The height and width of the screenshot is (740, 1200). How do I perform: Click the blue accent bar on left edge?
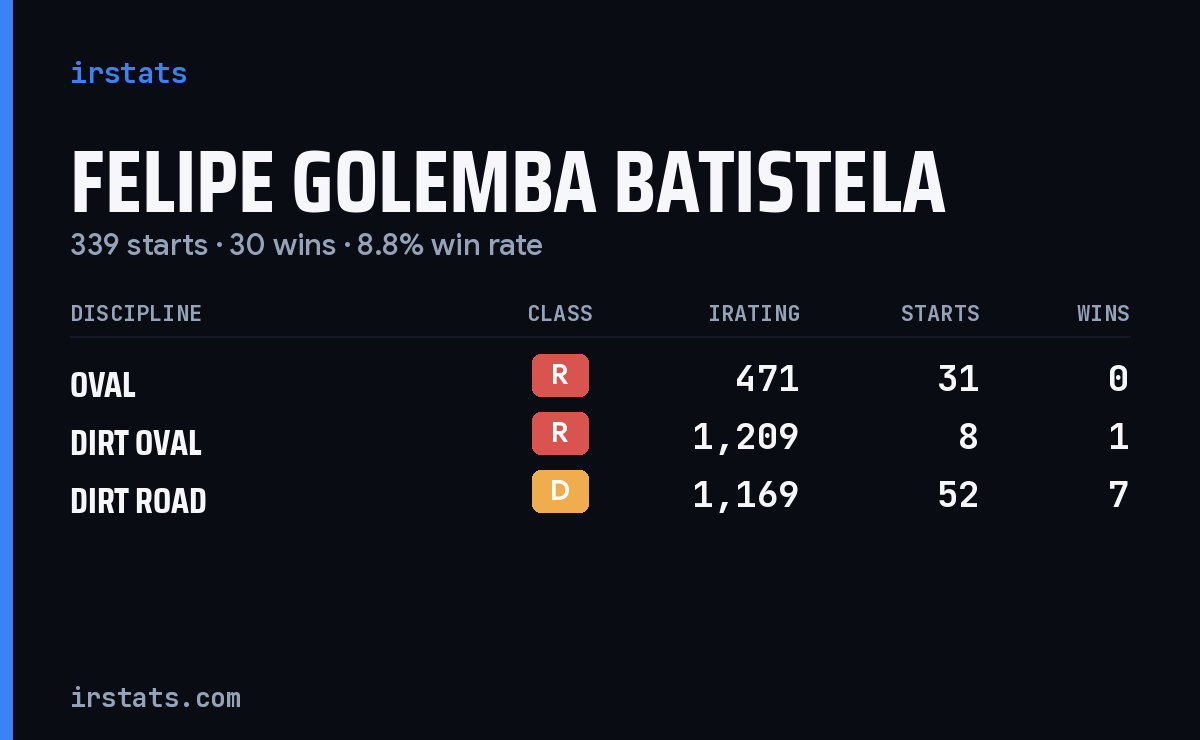click(x=6, y=370)
